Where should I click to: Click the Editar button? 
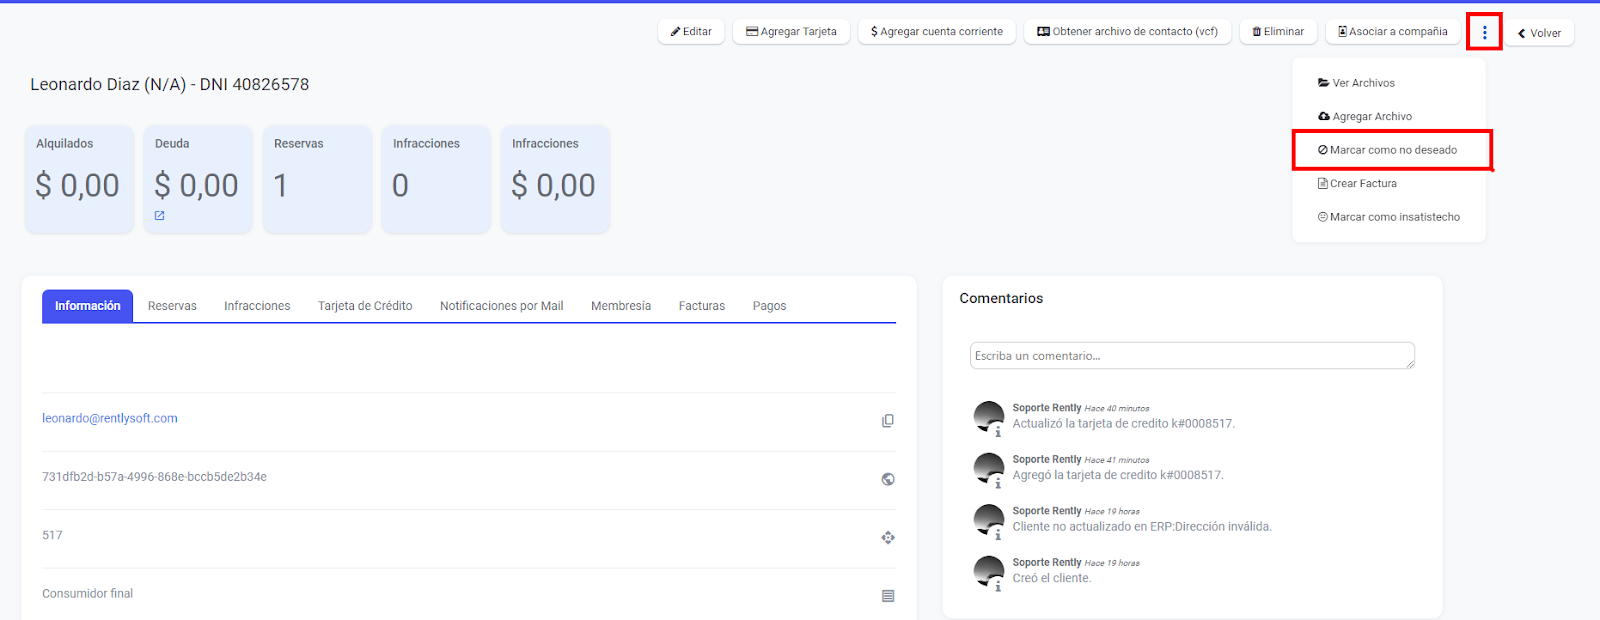click(x=691, y=32)
